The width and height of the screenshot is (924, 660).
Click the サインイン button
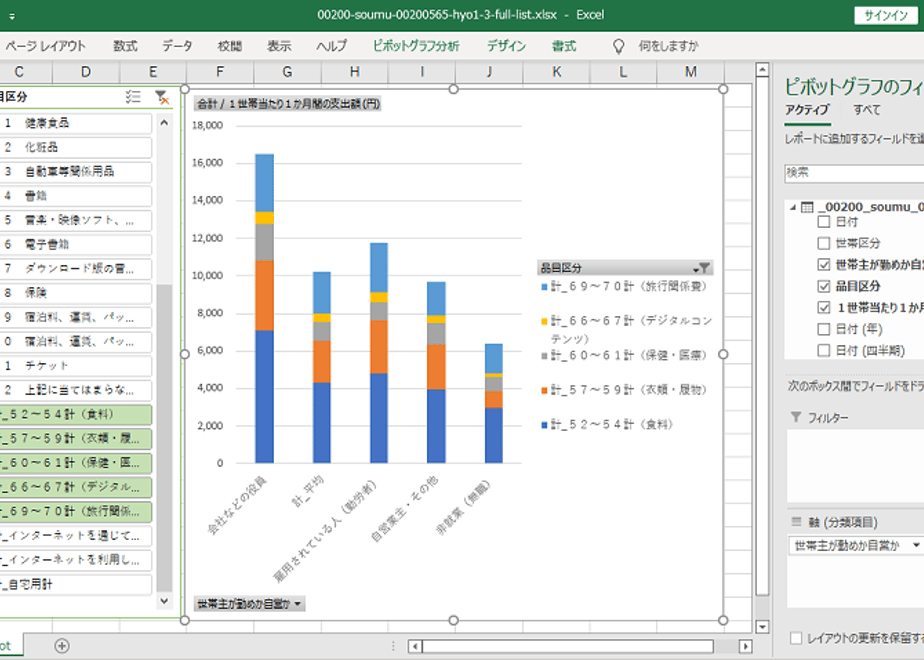(x=886, y=15)
